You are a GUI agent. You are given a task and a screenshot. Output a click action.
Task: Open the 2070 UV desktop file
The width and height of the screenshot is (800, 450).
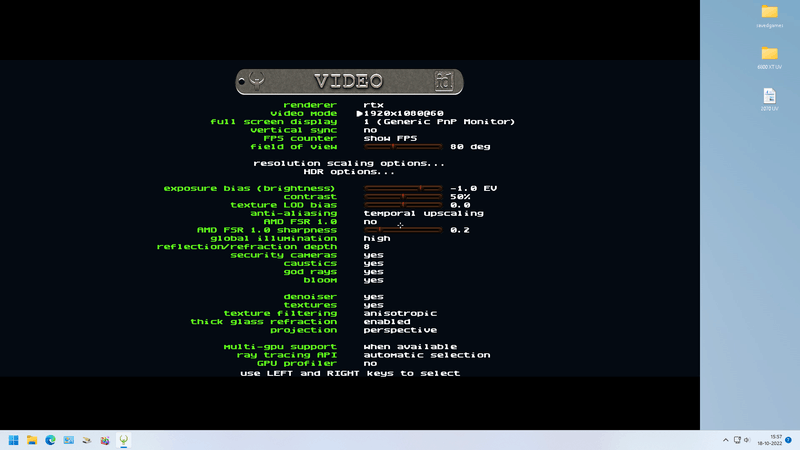tap(769, 99)
